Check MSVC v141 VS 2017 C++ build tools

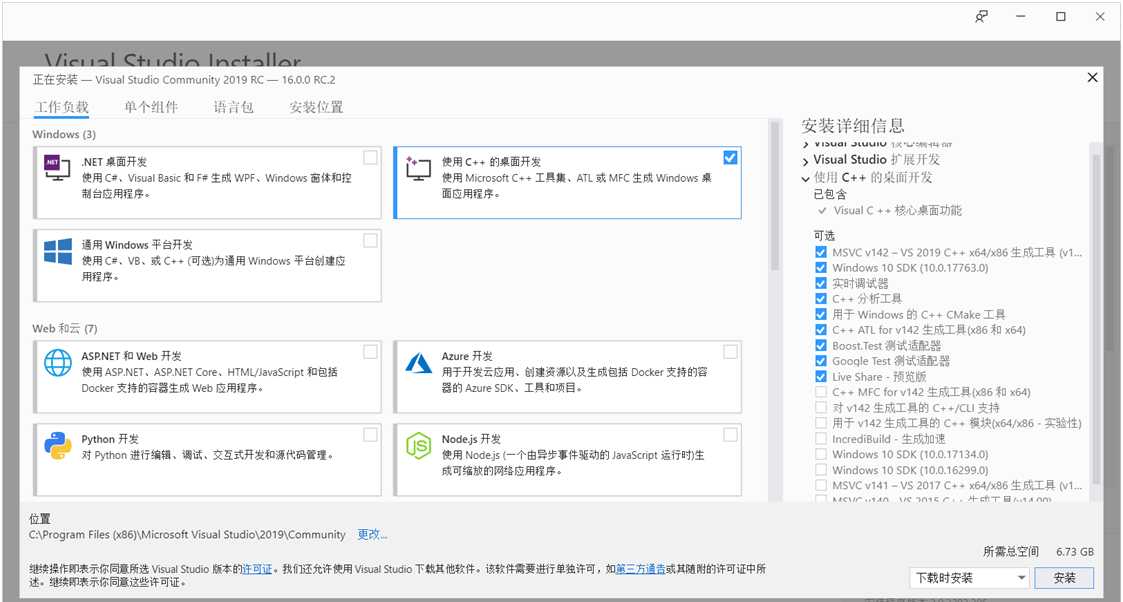click(x=821, y=485)
